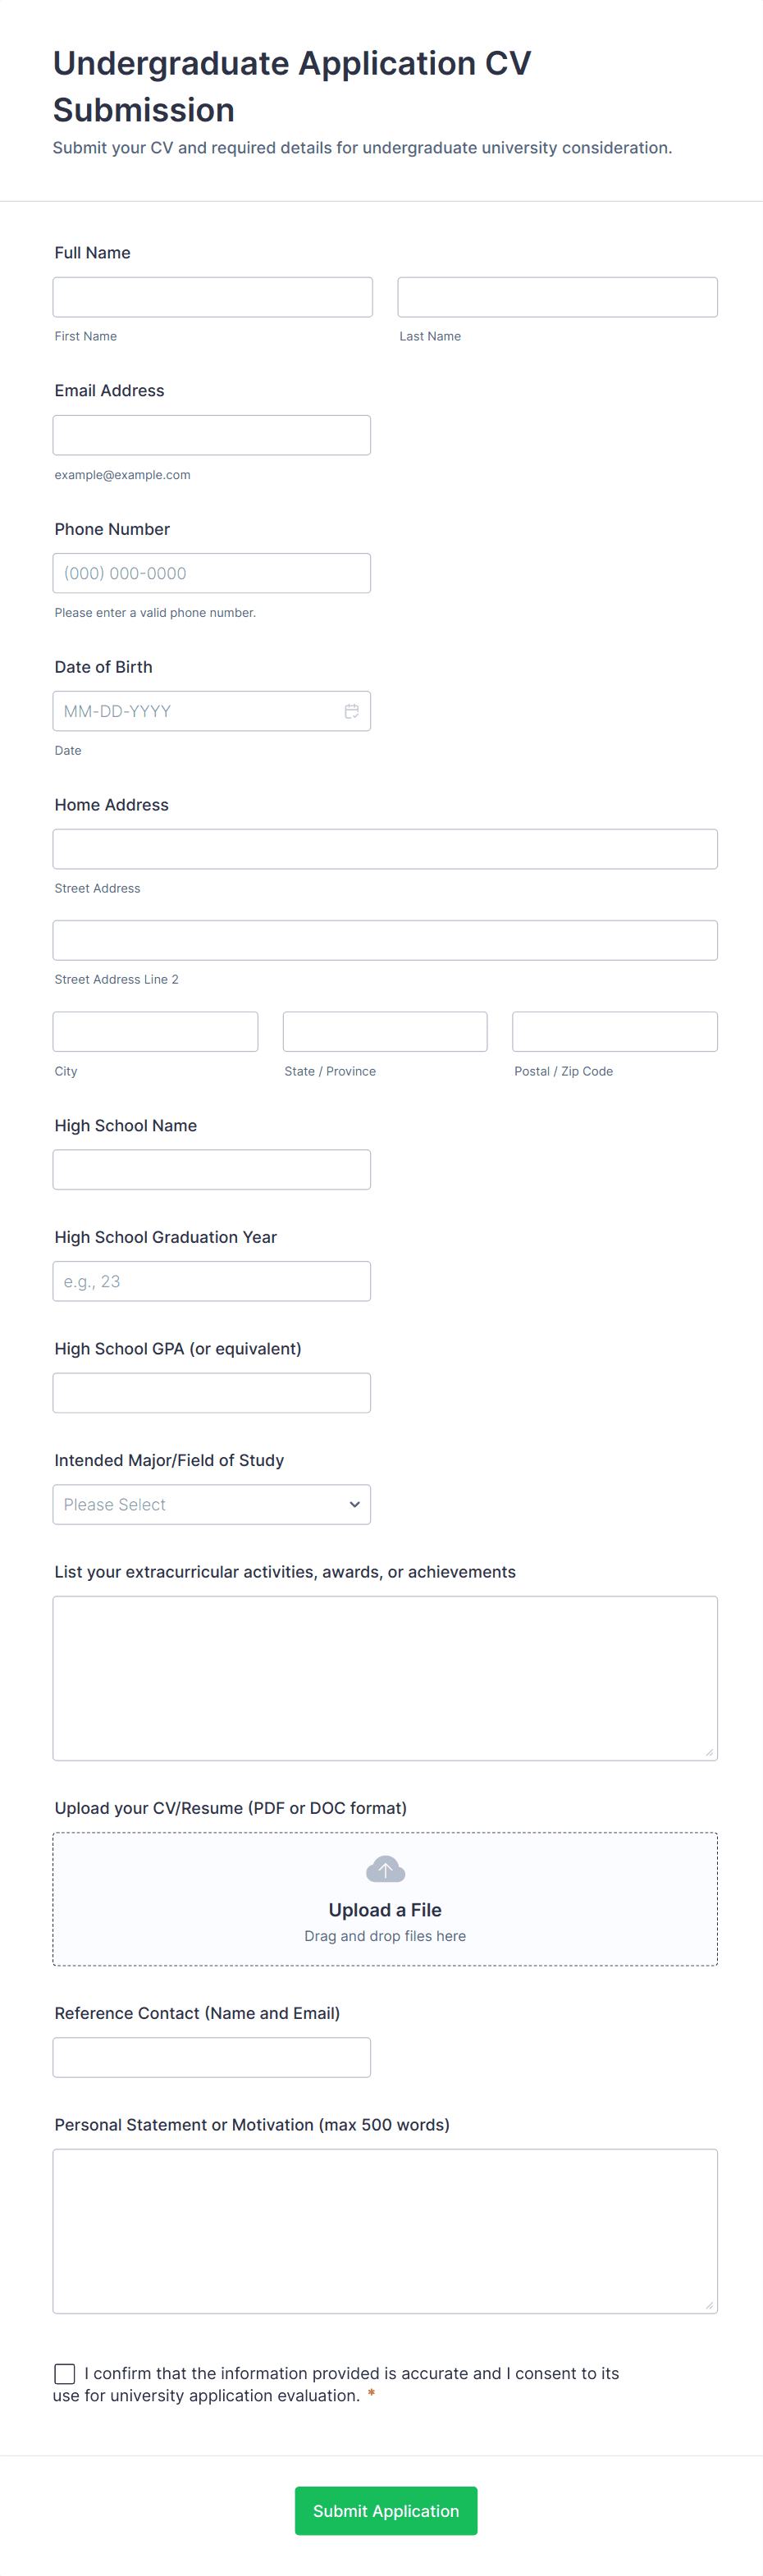
Task: Click the calendar icon in Date of Birth
Action: tap(351, 711)
